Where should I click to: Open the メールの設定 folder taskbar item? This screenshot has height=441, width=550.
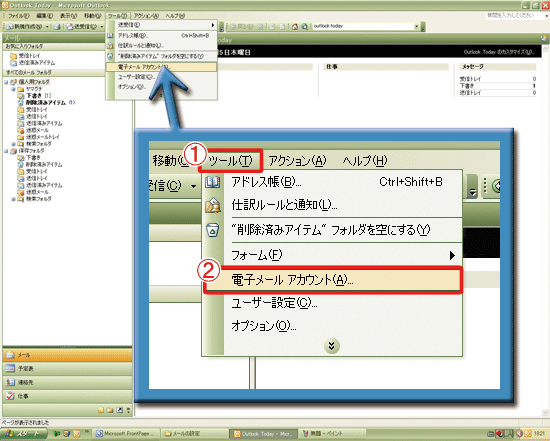(195, 434)
